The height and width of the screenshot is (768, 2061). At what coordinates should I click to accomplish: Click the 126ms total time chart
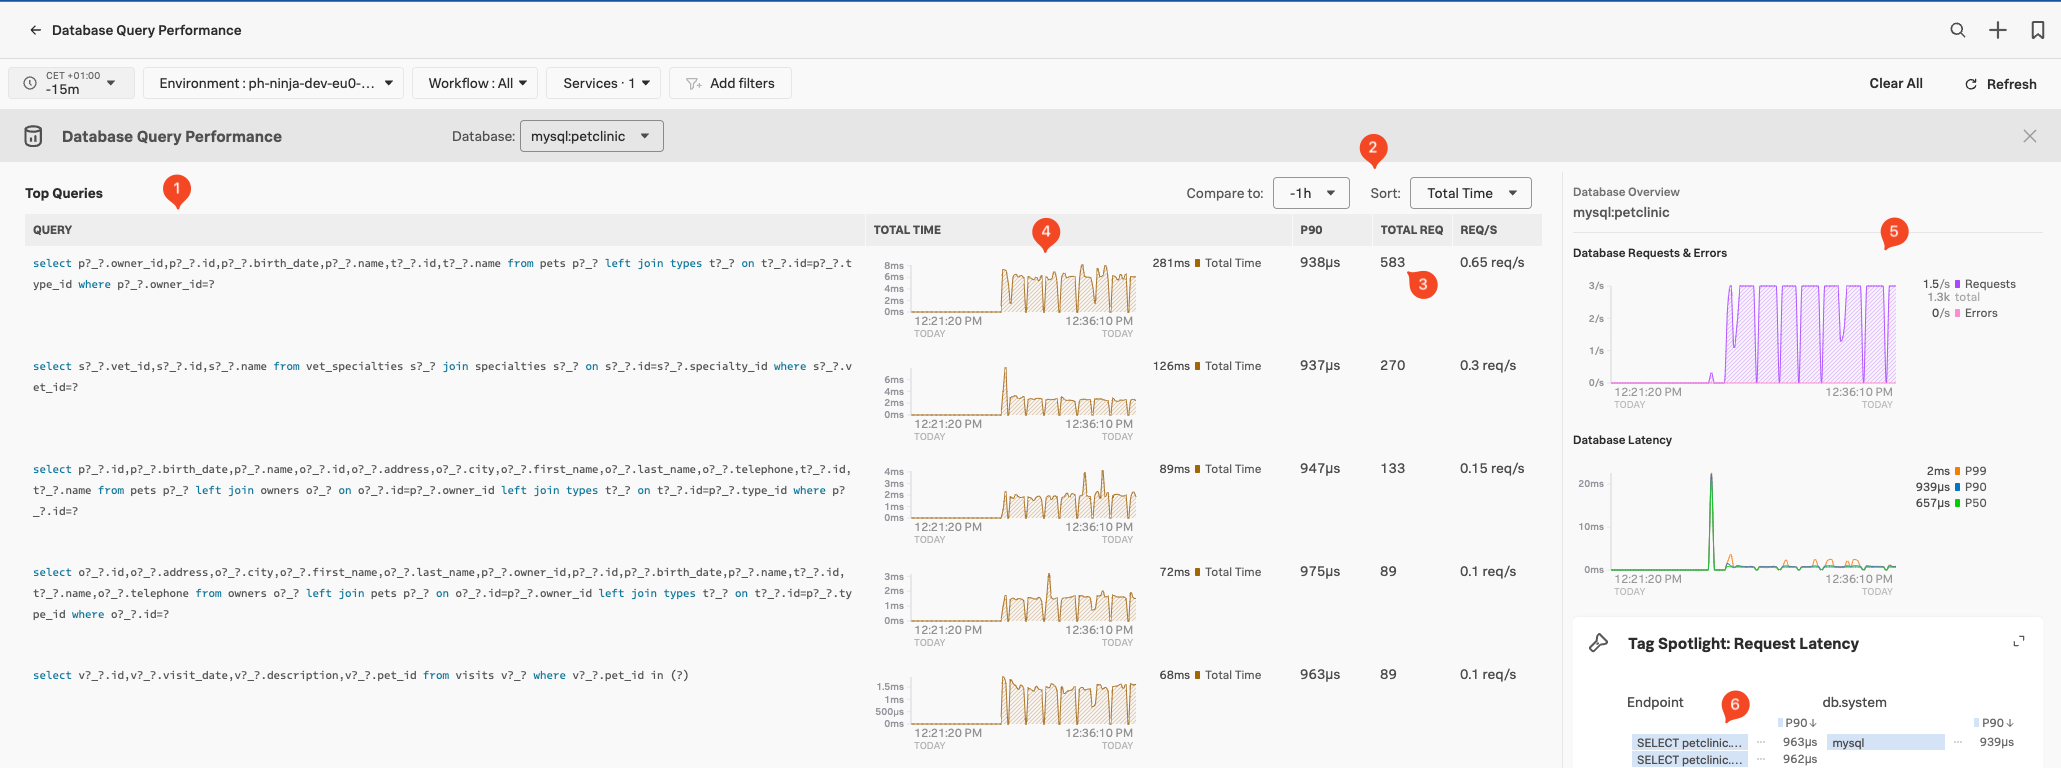tap(1023, 391)
